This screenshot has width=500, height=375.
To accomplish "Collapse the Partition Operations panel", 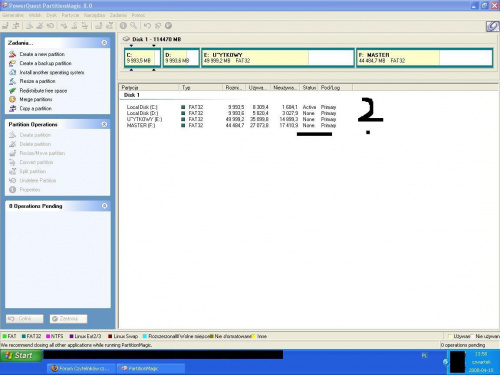I will tap(104, 124).
